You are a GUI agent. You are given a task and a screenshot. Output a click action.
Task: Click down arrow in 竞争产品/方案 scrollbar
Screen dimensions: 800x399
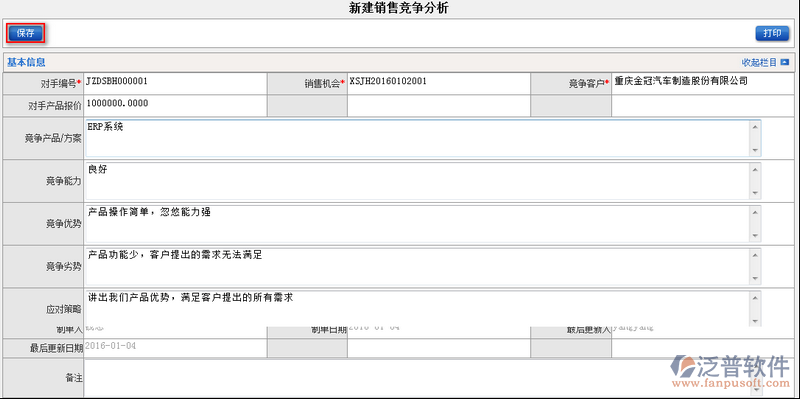755,150
